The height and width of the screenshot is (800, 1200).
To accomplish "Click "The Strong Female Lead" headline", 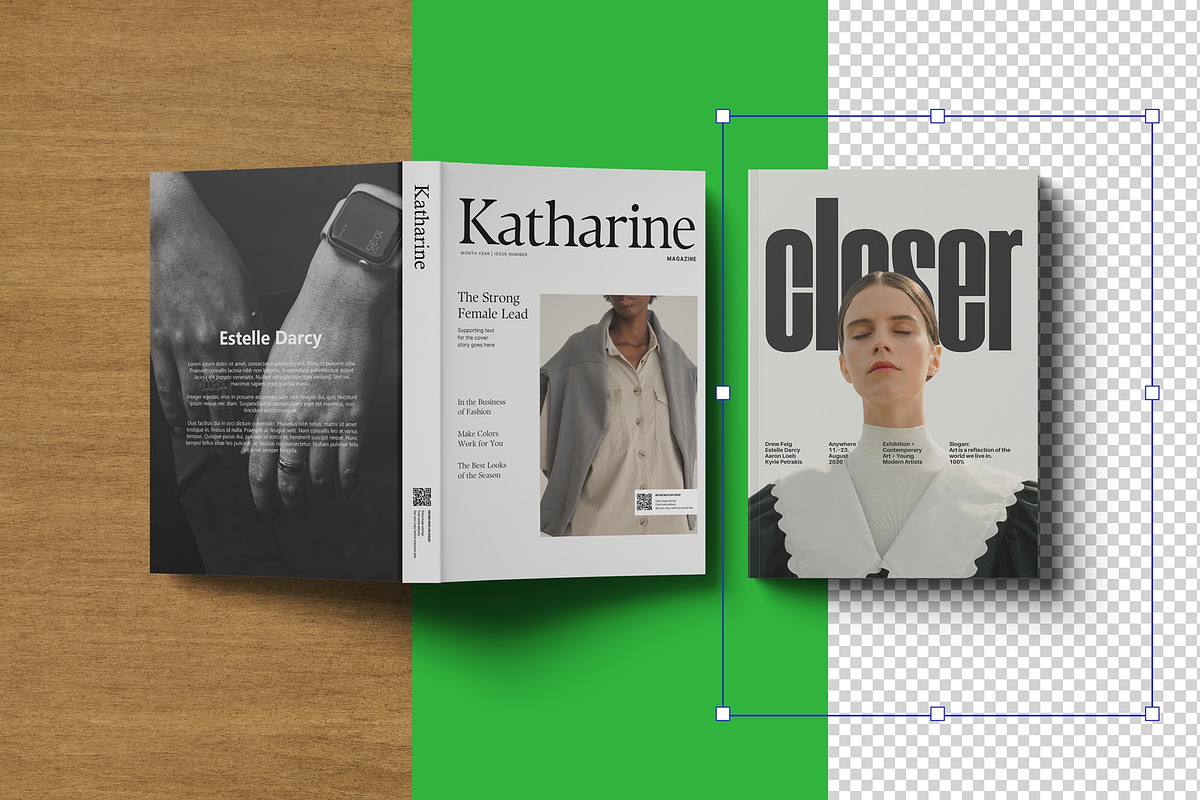I will click(x=492, y=306).
